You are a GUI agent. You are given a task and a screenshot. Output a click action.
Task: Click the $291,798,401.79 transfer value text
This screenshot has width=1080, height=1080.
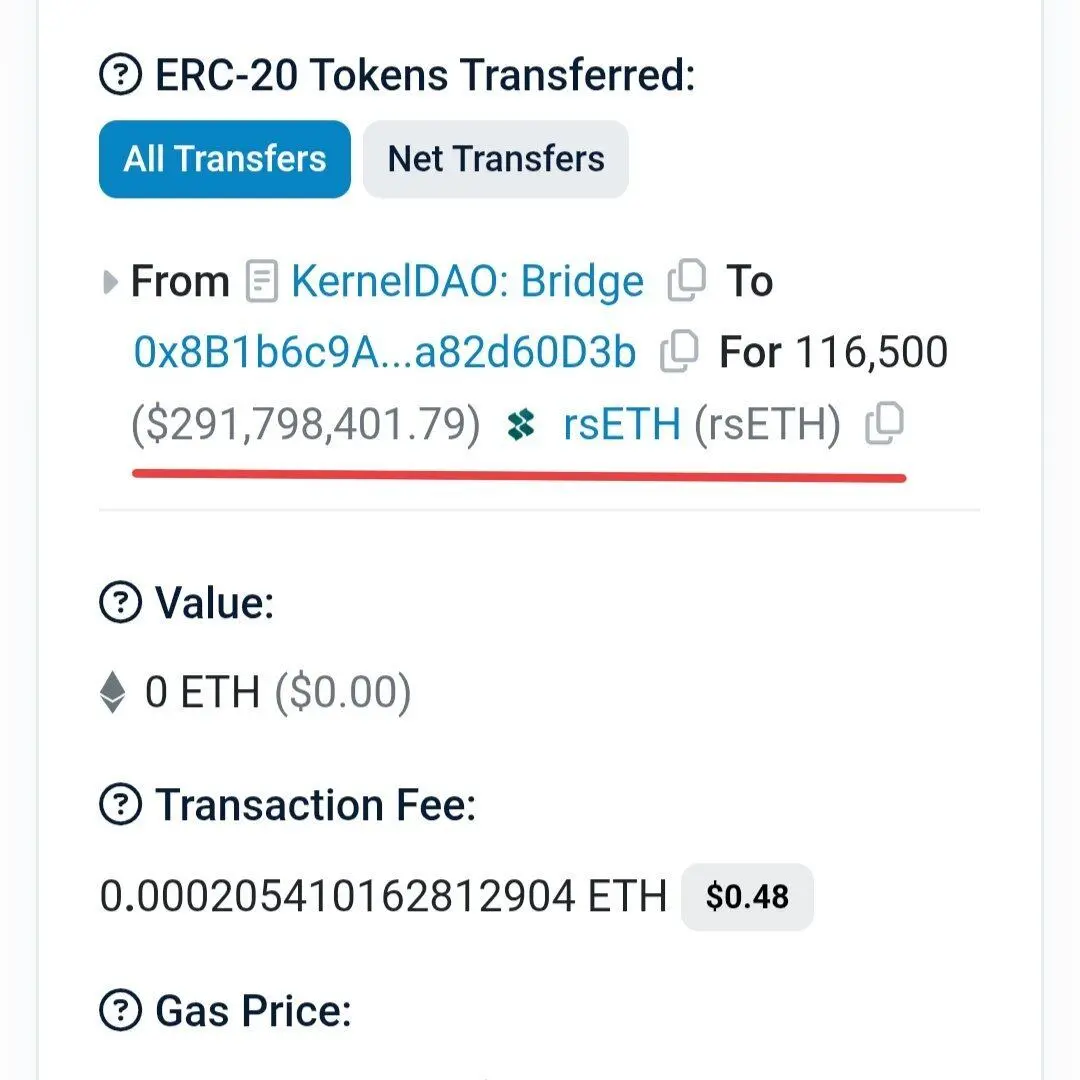(306, 427)
